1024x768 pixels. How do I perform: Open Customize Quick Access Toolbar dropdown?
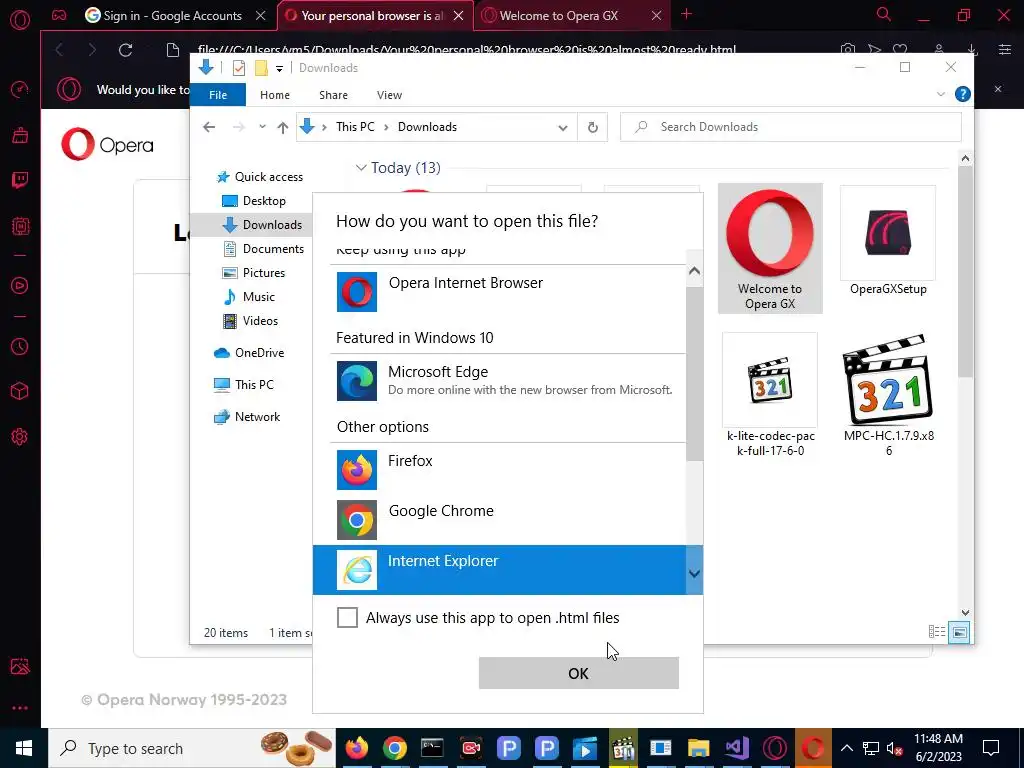[x=279, y=68]
